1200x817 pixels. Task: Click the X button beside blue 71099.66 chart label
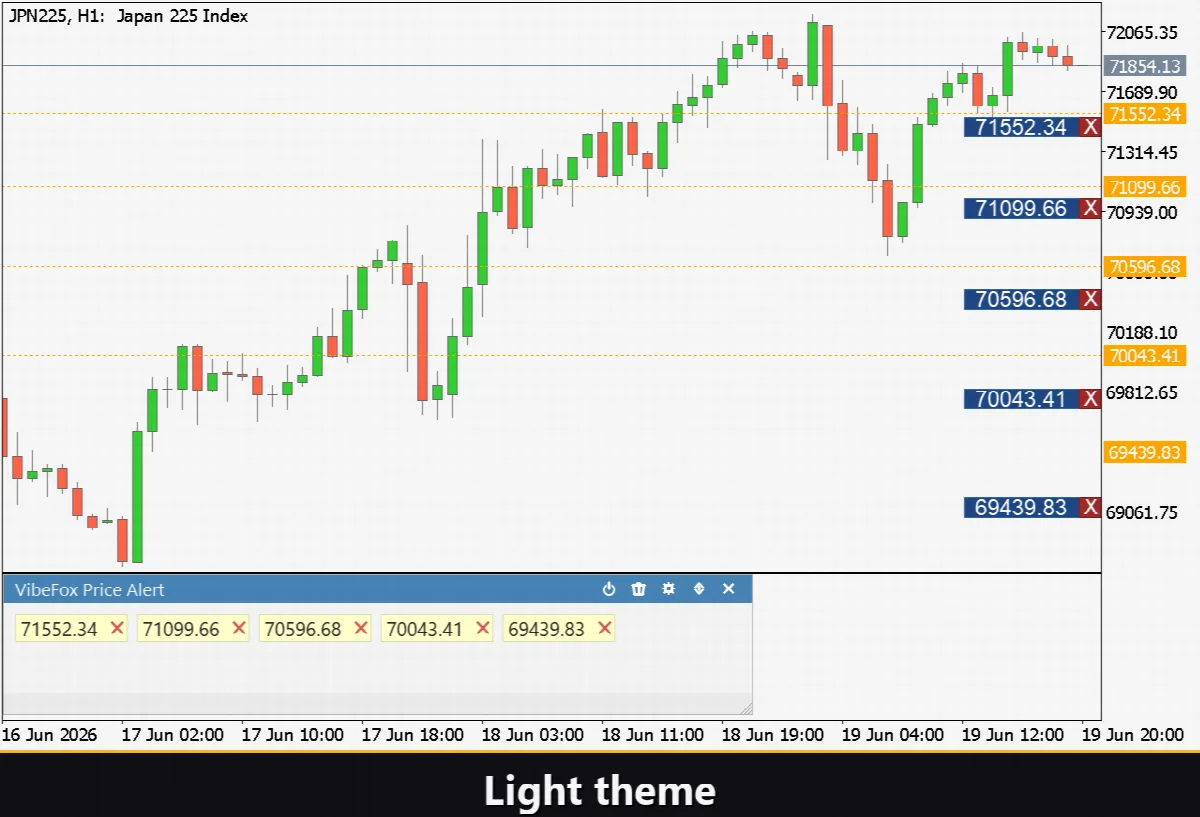click(x=1091, y=208)
